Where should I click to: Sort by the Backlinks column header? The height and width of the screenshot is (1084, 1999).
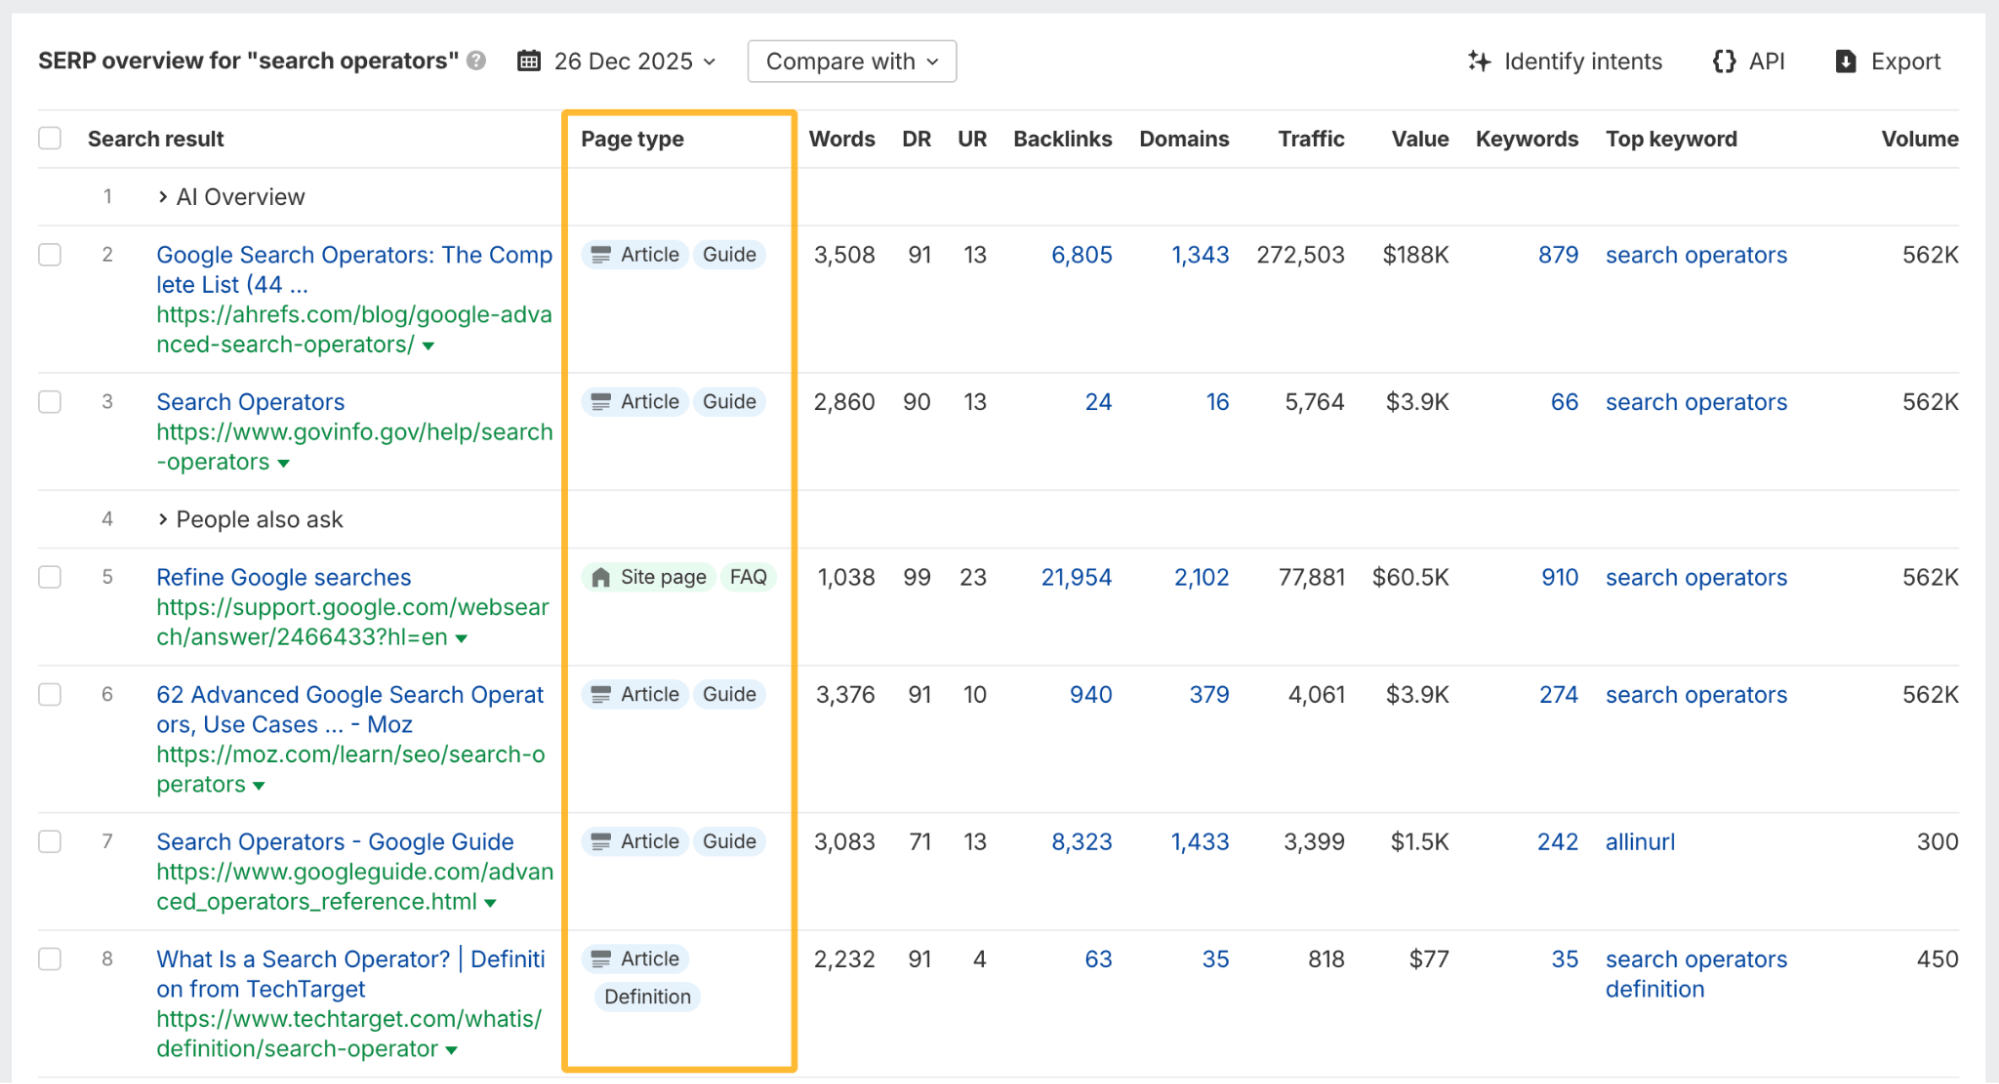(1062, 139)
